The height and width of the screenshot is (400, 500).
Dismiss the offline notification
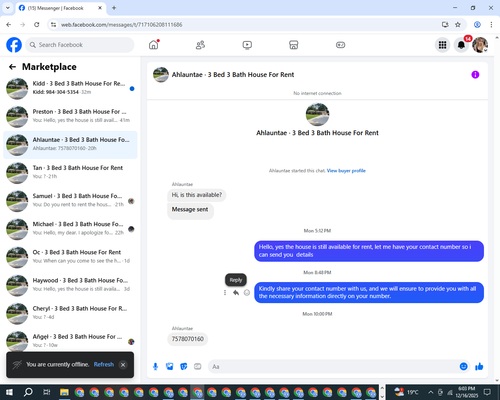point(123,365)
